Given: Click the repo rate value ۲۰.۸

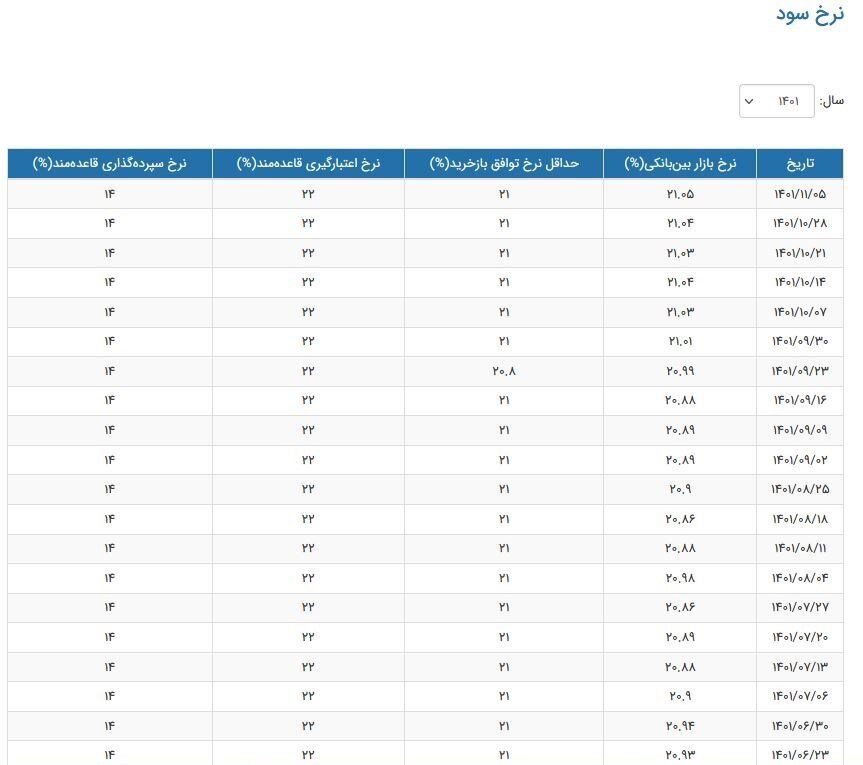Looking at the screenshot, I should [x=504, y=371].
